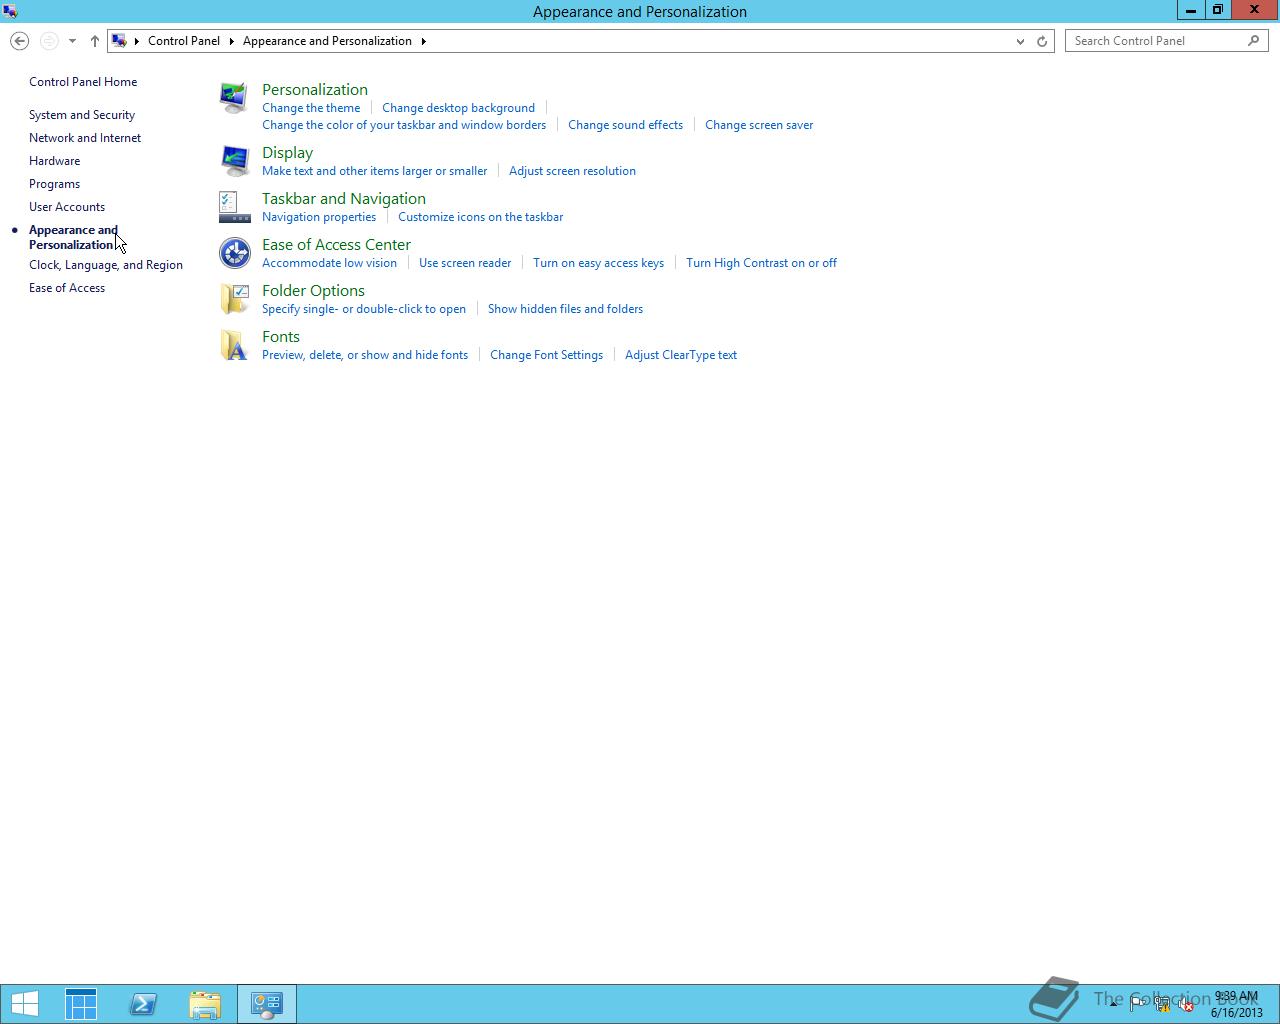Open User Accounts category
Screen dimensions: 1280x1024
[x=67, y=207]
